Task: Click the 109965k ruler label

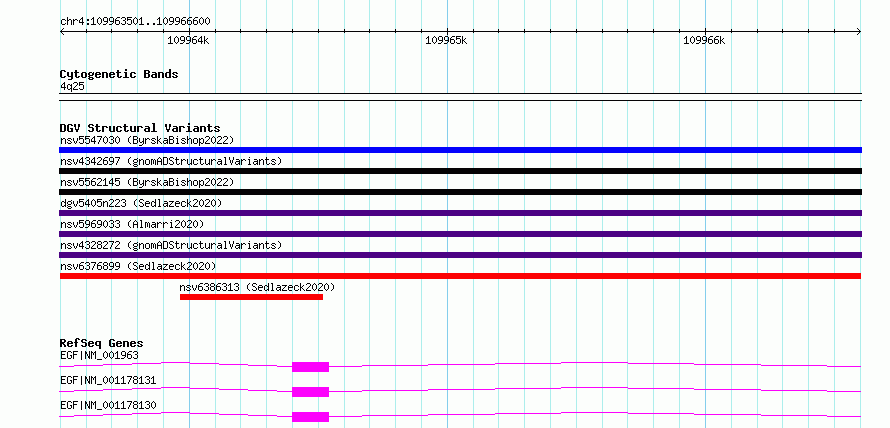Action: (x=447, y=41)
